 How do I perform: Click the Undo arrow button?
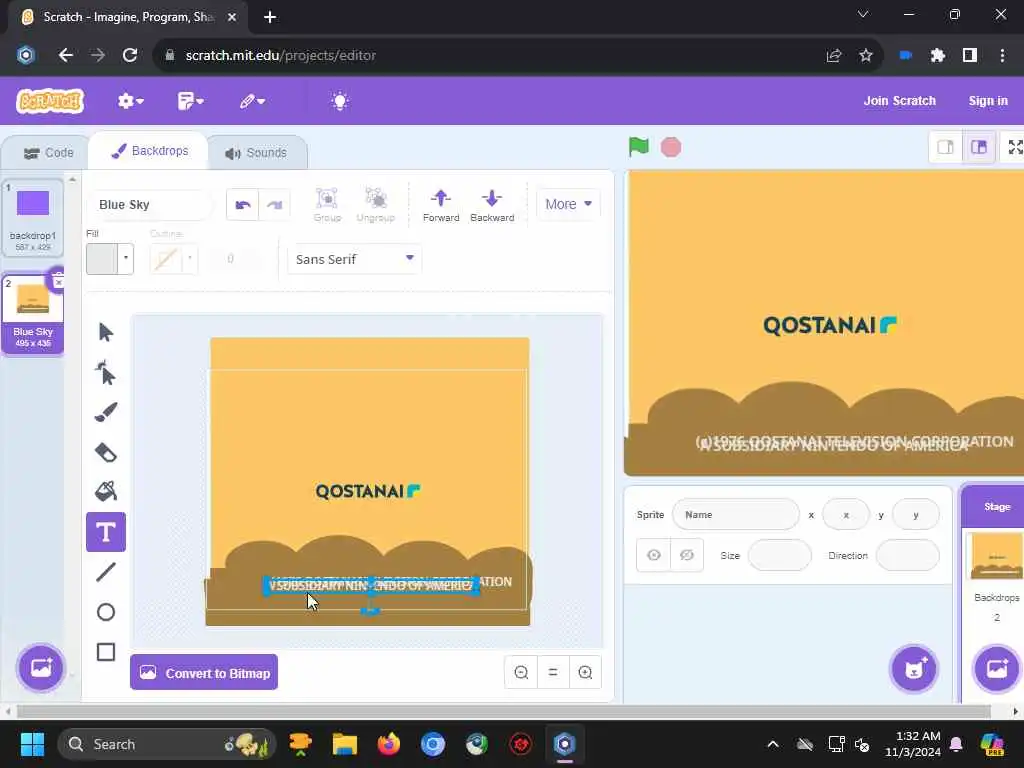243,205
